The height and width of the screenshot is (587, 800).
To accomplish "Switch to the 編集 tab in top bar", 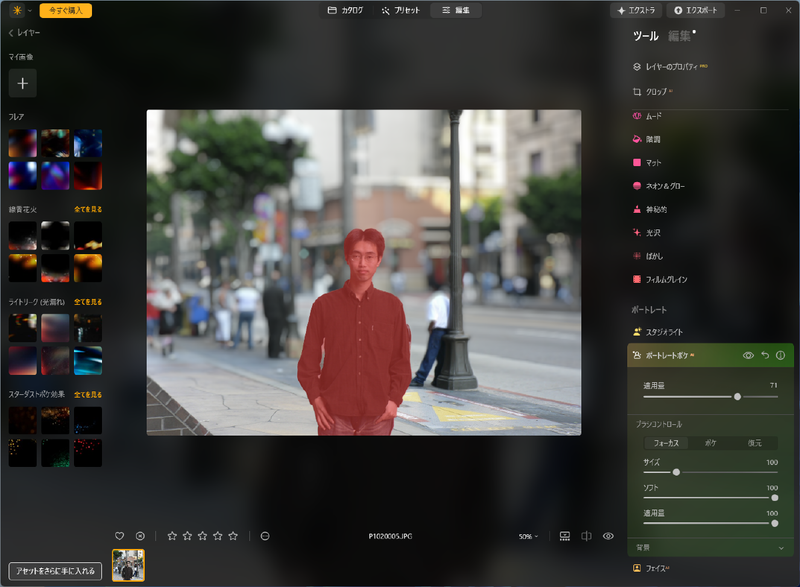I will coord(456,10).
